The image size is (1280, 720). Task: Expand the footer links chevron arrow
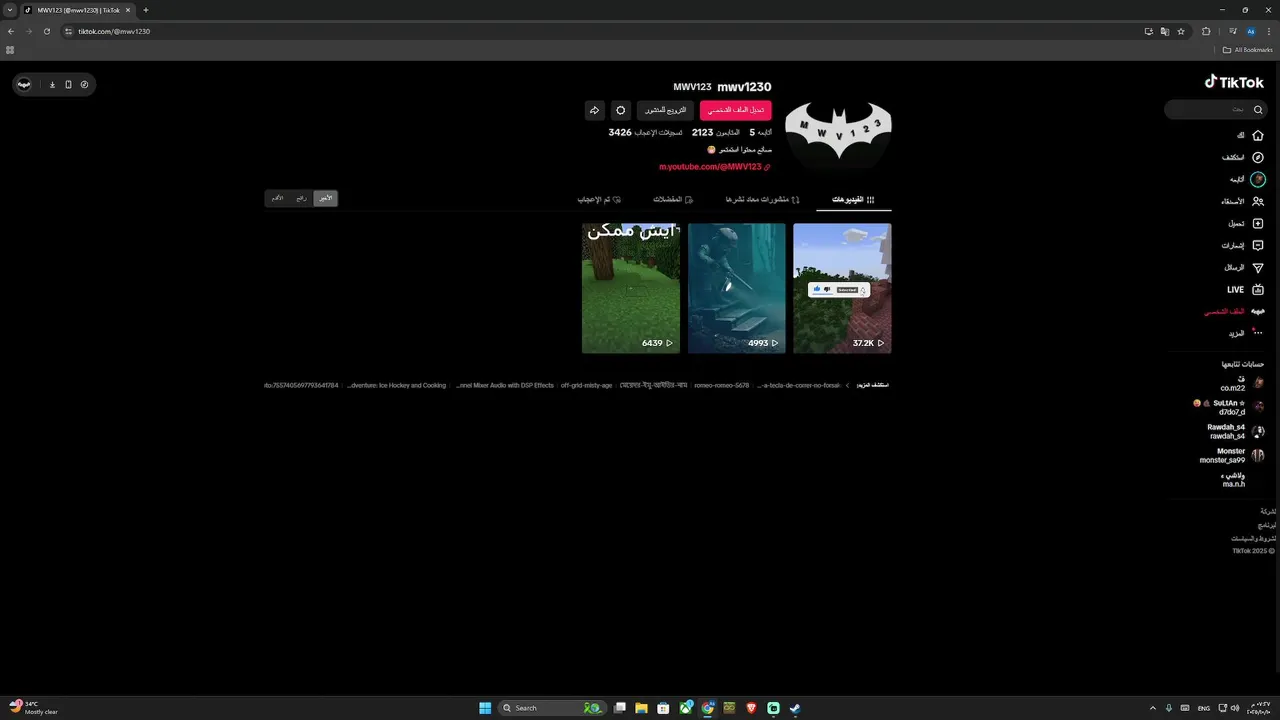pos(848,385)
